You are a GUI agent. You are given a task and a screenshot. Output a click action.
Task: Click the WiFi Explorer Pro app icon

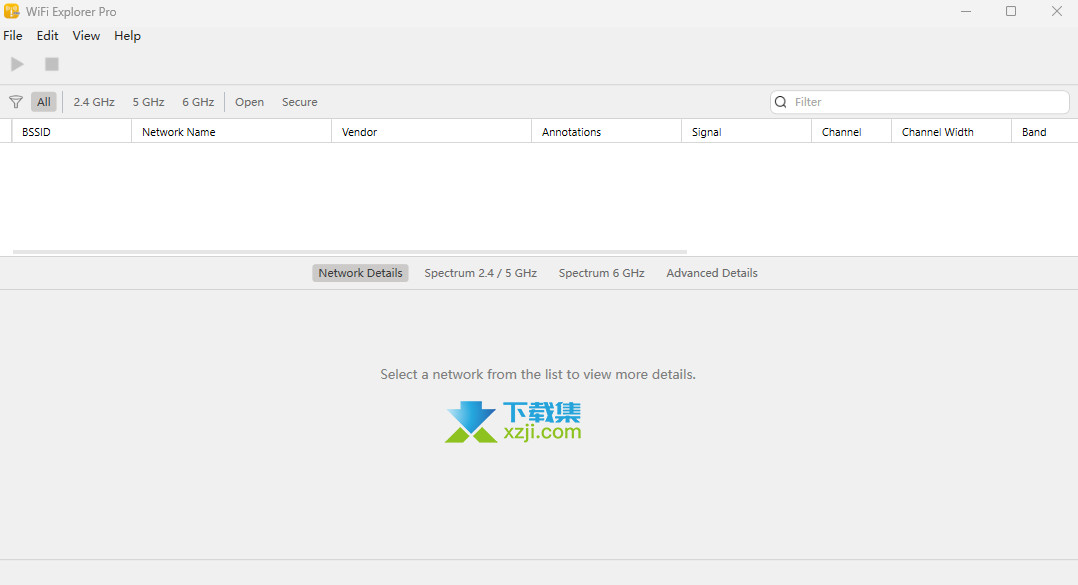(x=12, y=12)
